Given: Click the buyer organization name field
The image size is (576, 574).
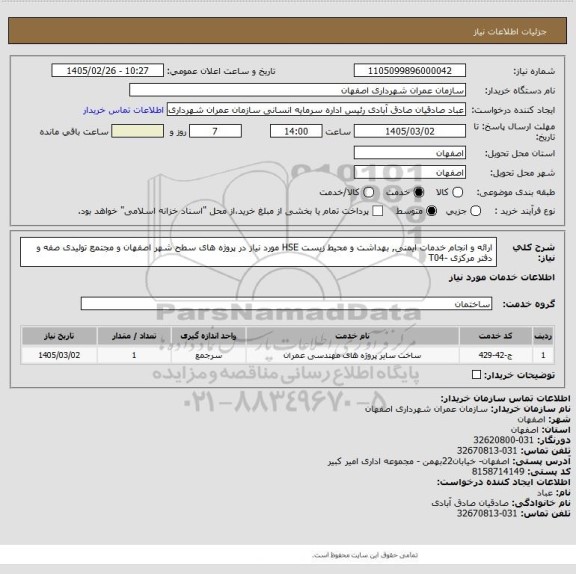Looking at the screenshot, I should pyautogui.click(x=297, y=90).
